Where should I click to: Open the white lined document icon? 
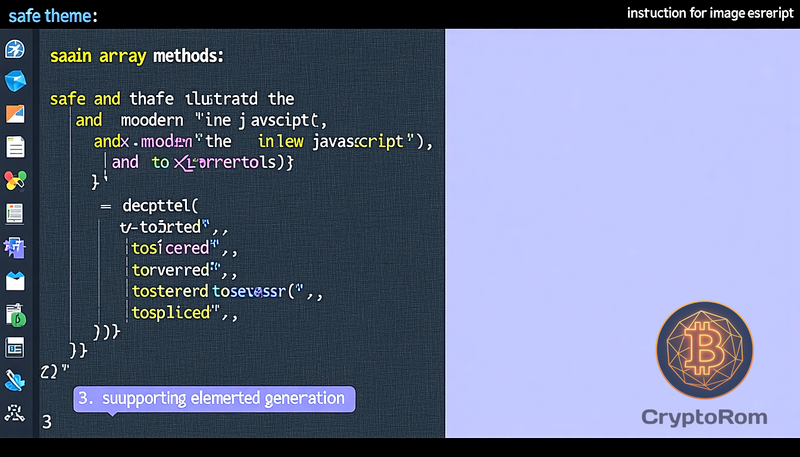[15, 147]
